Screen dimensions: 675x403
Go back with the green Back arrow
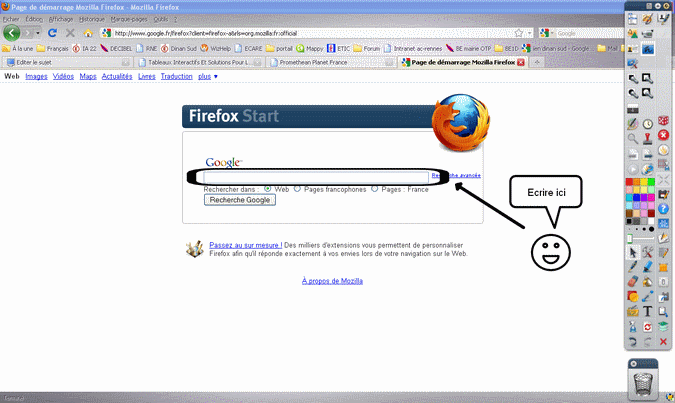pyautogui.click(x=12, y=33)
